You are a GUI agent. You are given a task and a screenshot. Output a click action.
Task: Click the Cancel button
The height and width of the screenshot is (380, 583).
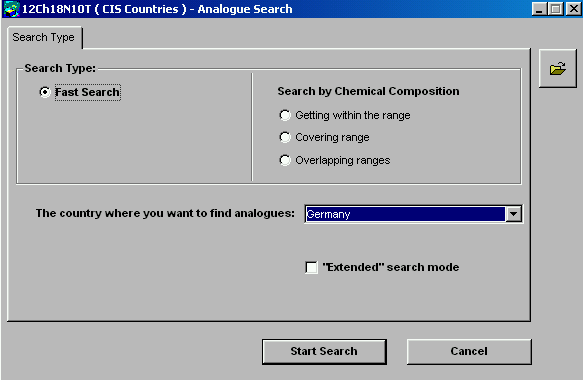click(469, 351)
